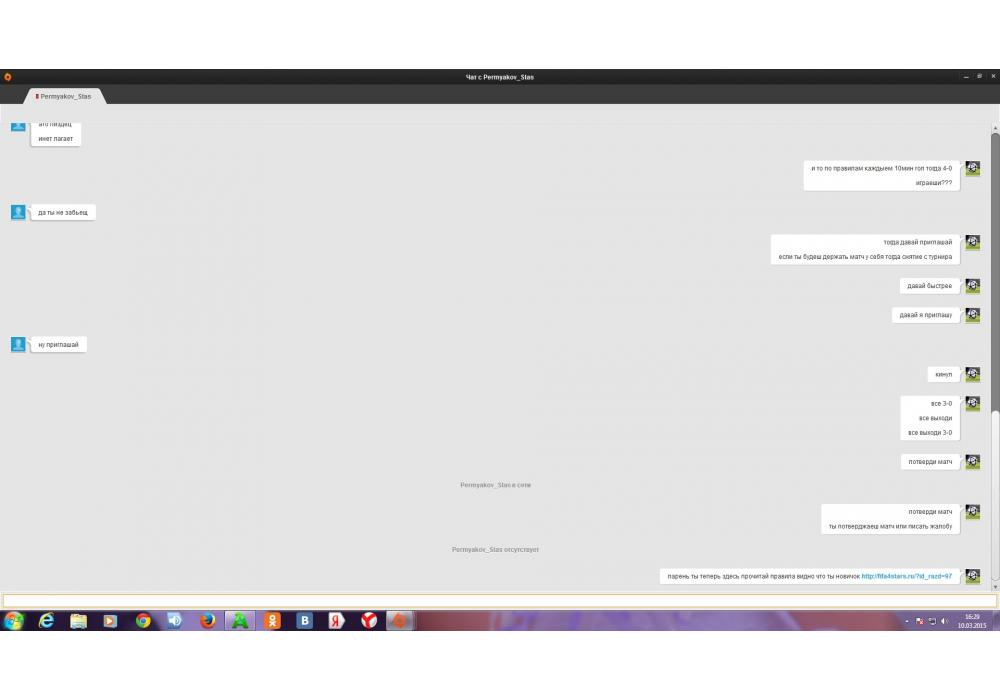The image size is (1000, 700).
Task: Open the VKontakte taskbar icon
Action: 305,620
